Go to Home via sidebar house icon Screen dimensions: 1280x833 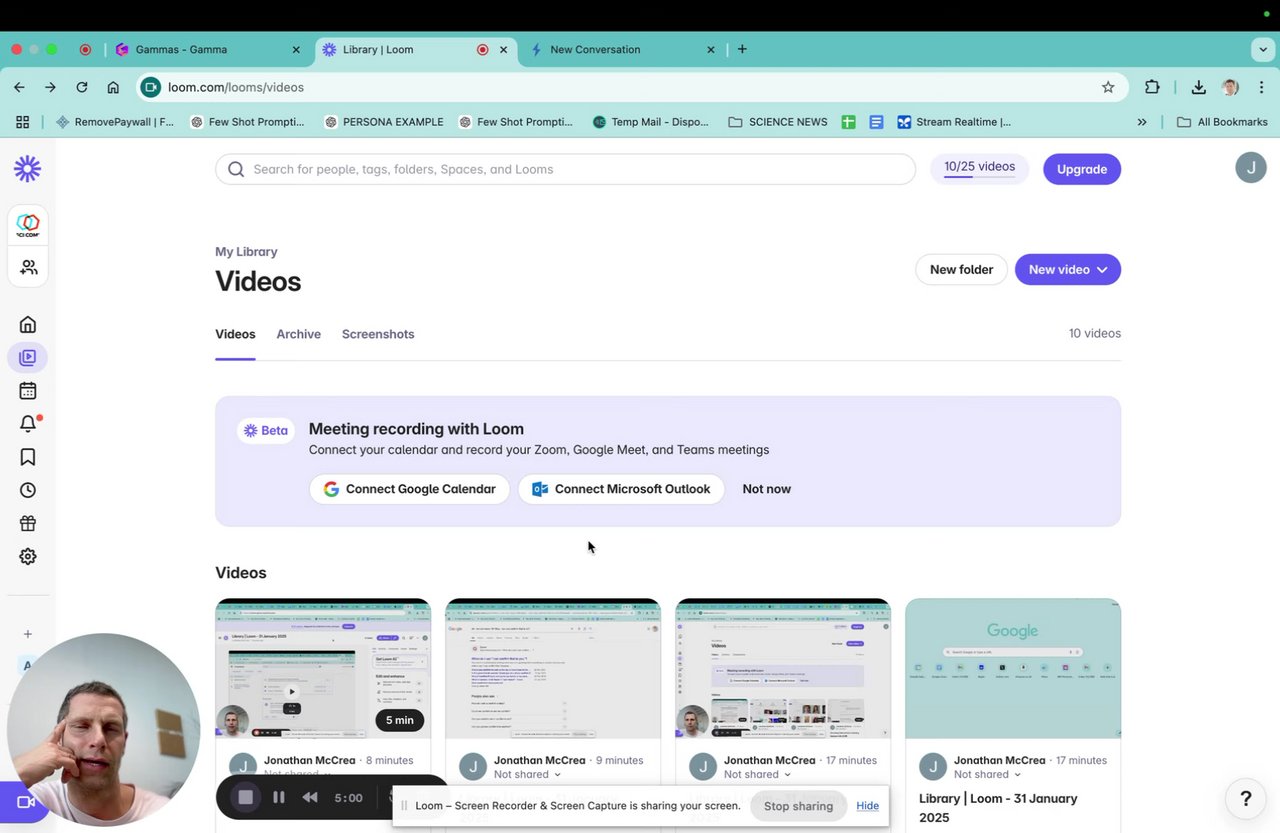point(28,324)
